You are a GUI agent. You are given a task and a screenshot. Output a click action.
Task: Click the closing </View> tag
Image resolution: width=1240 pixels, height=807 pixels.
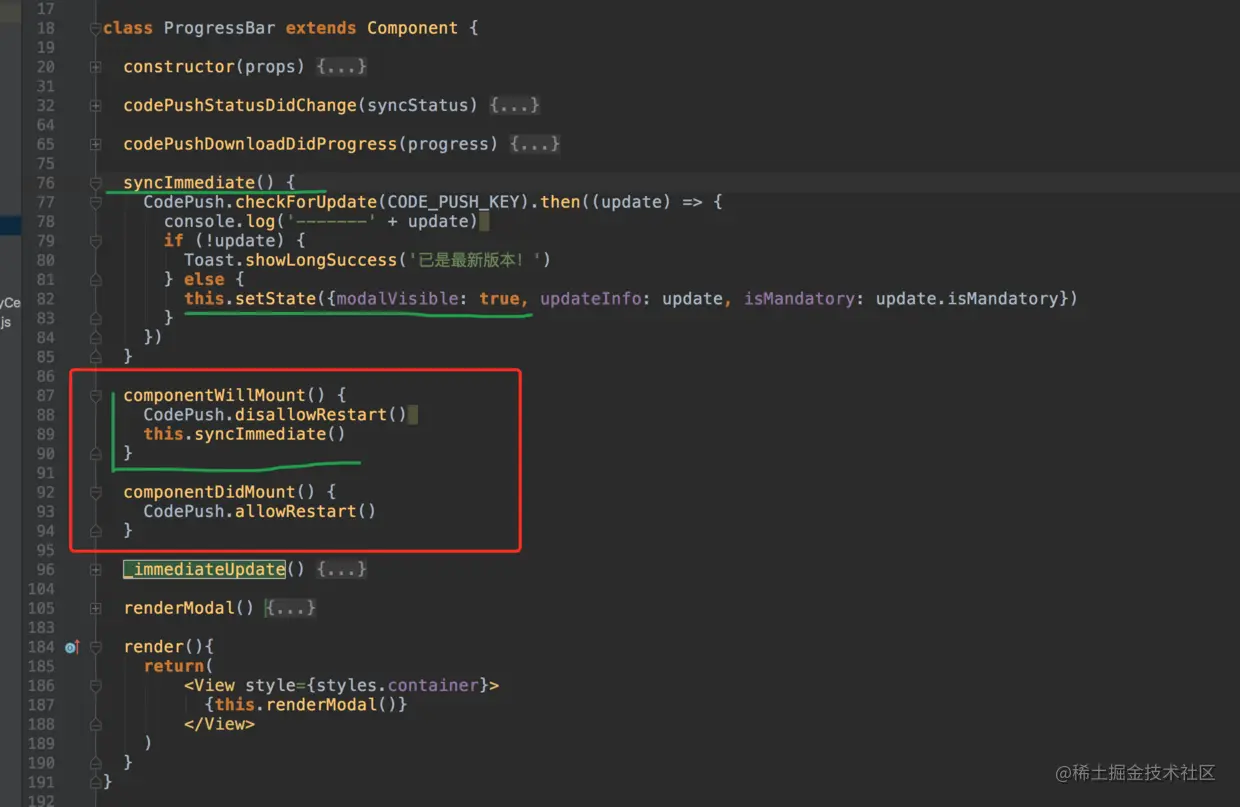[219, 724]
